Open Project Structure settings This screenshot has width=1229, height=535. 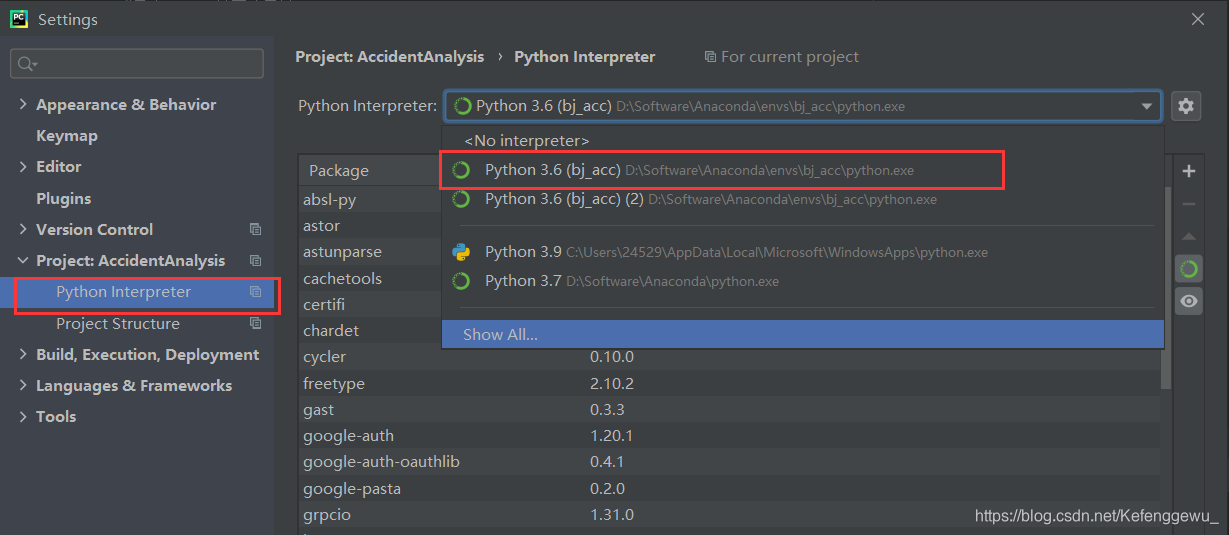pos(118,323)
